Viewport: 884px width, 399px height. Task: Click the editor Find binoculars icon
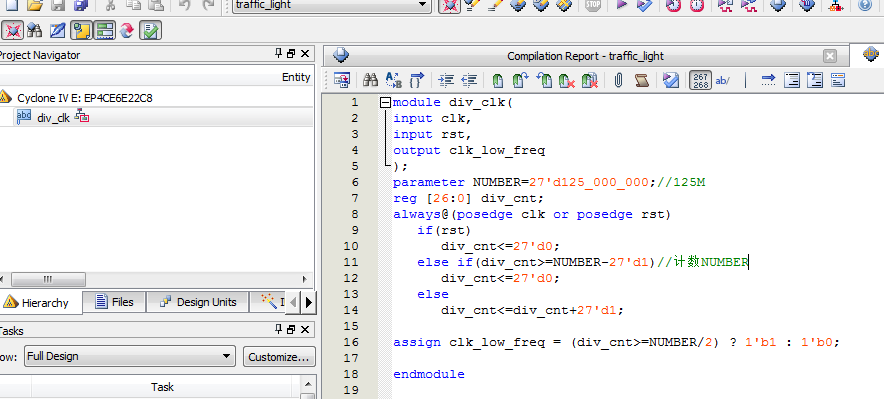point(370,80)
